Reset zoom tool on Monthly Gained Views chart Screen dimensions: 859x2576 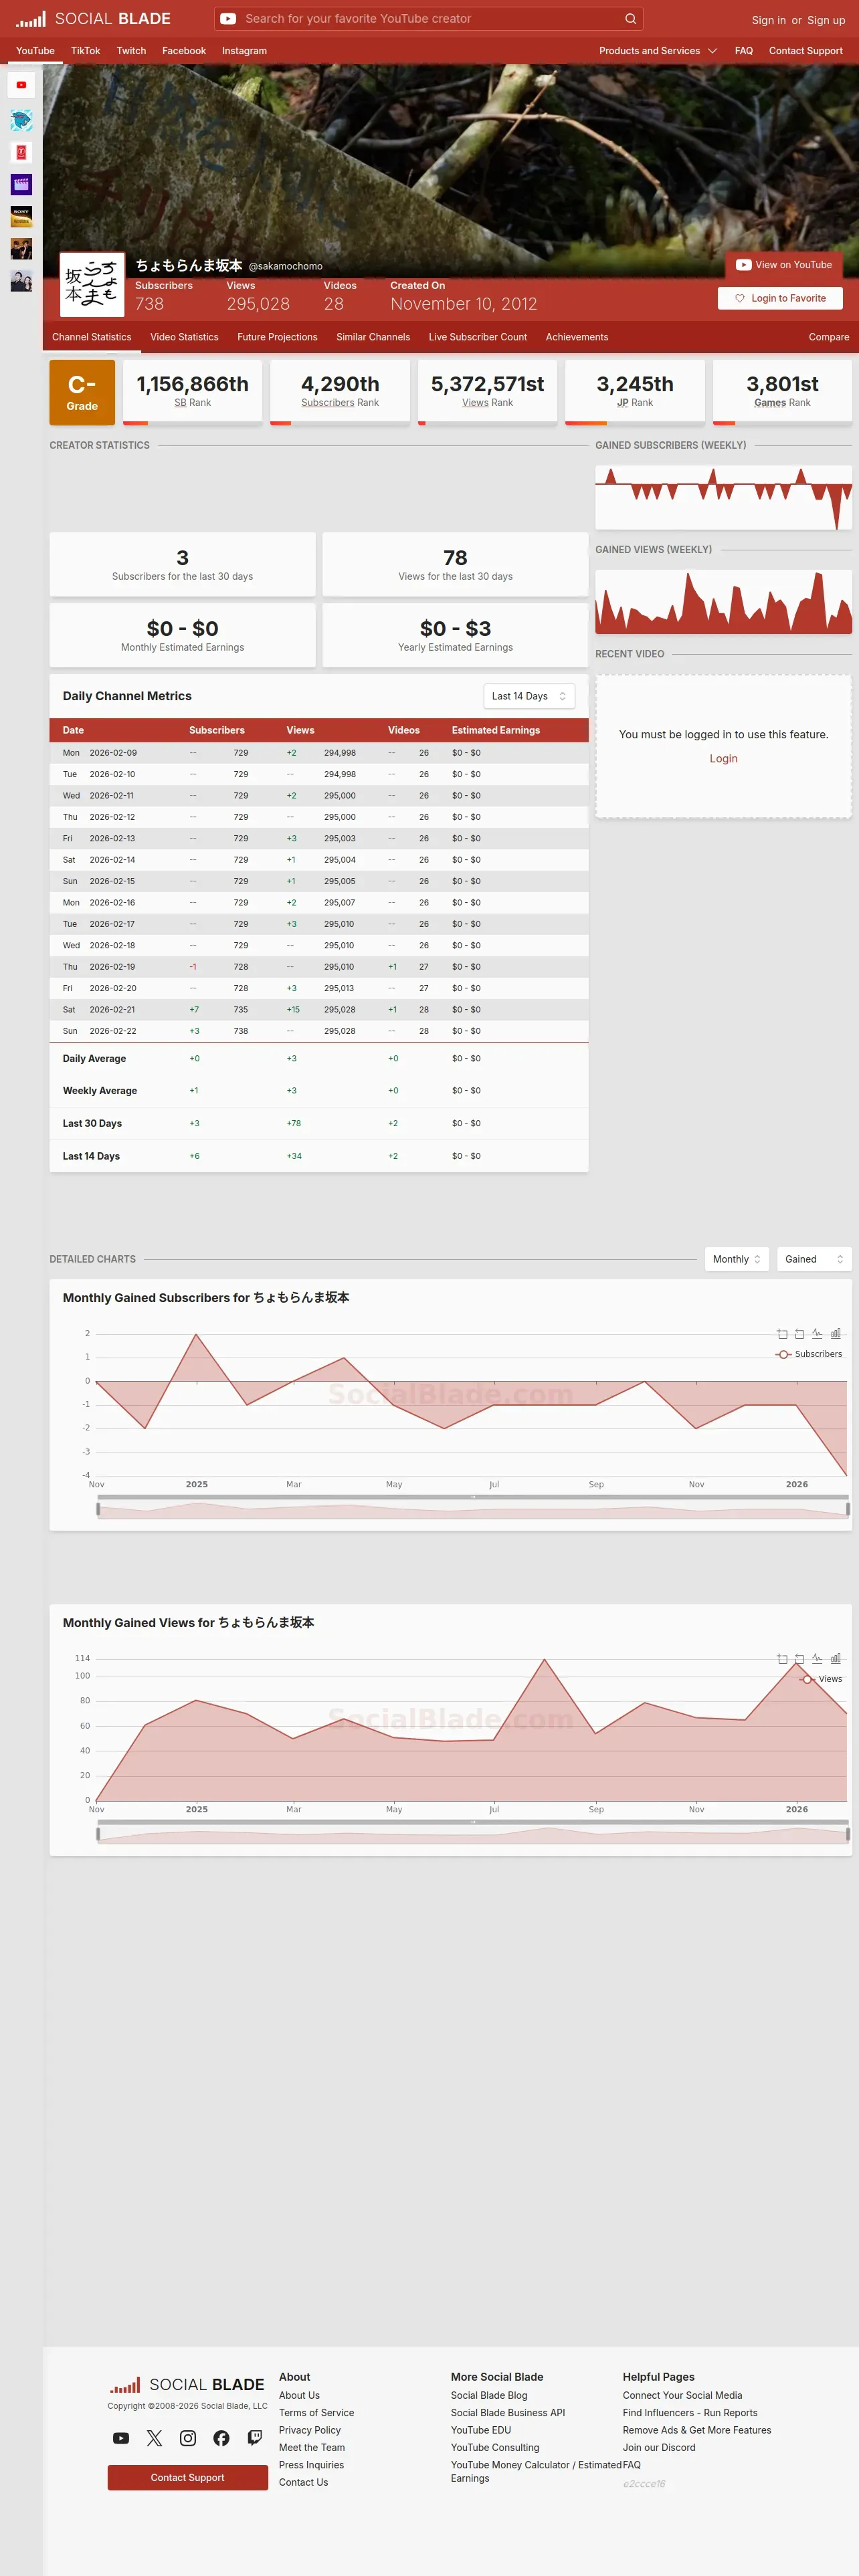(799, 1659)
